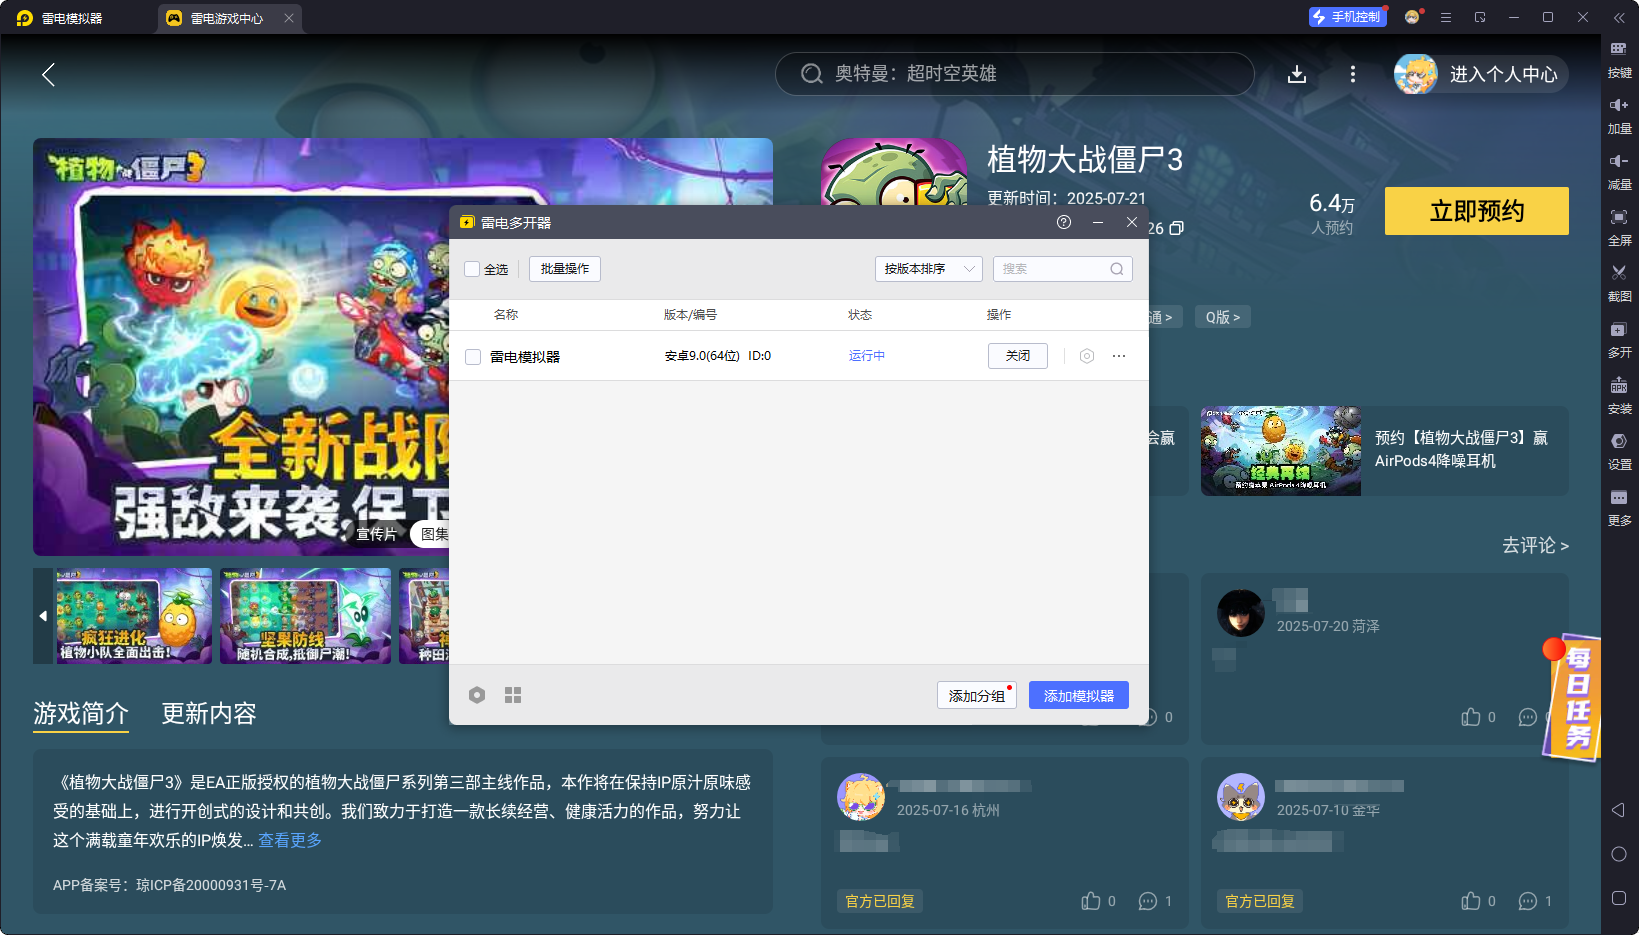The image size is (1639, 935).
Task: Open the Q版 dropdown
Action: 1222,316
